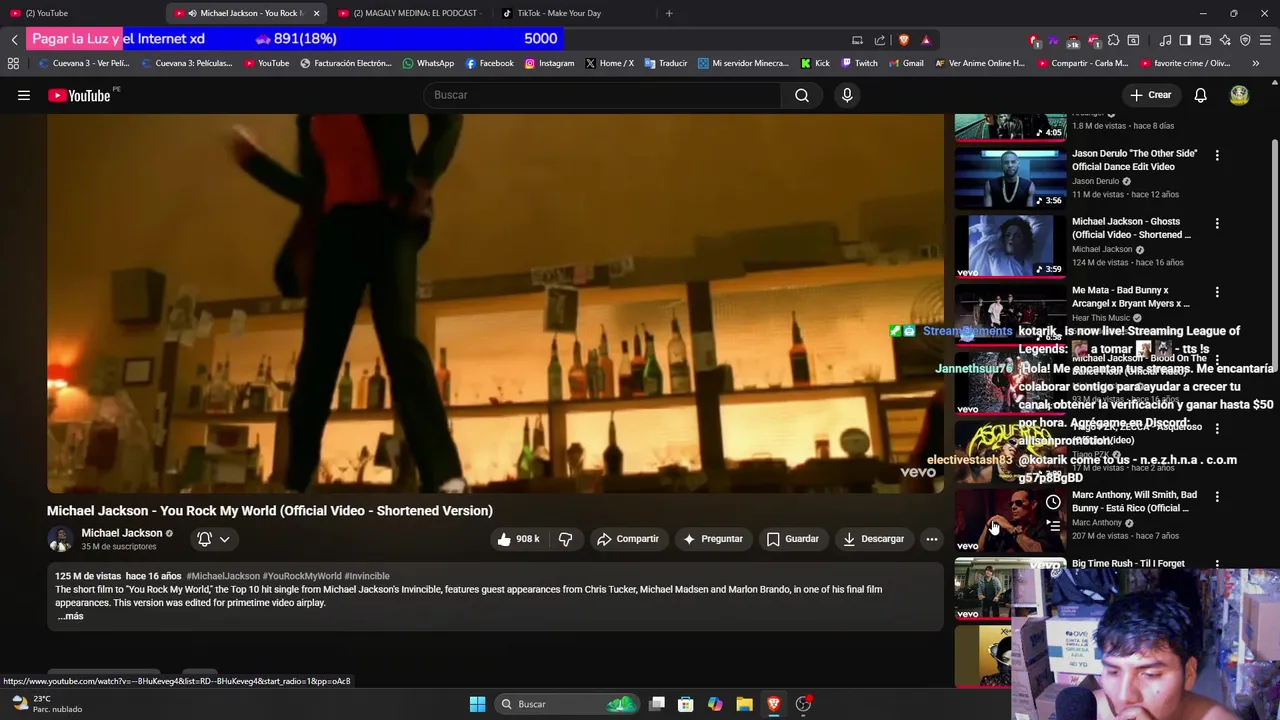Click the YouTube Buscar search field
The height and width of the screenshot is (720, 1280).
click(x=603, y=95)
